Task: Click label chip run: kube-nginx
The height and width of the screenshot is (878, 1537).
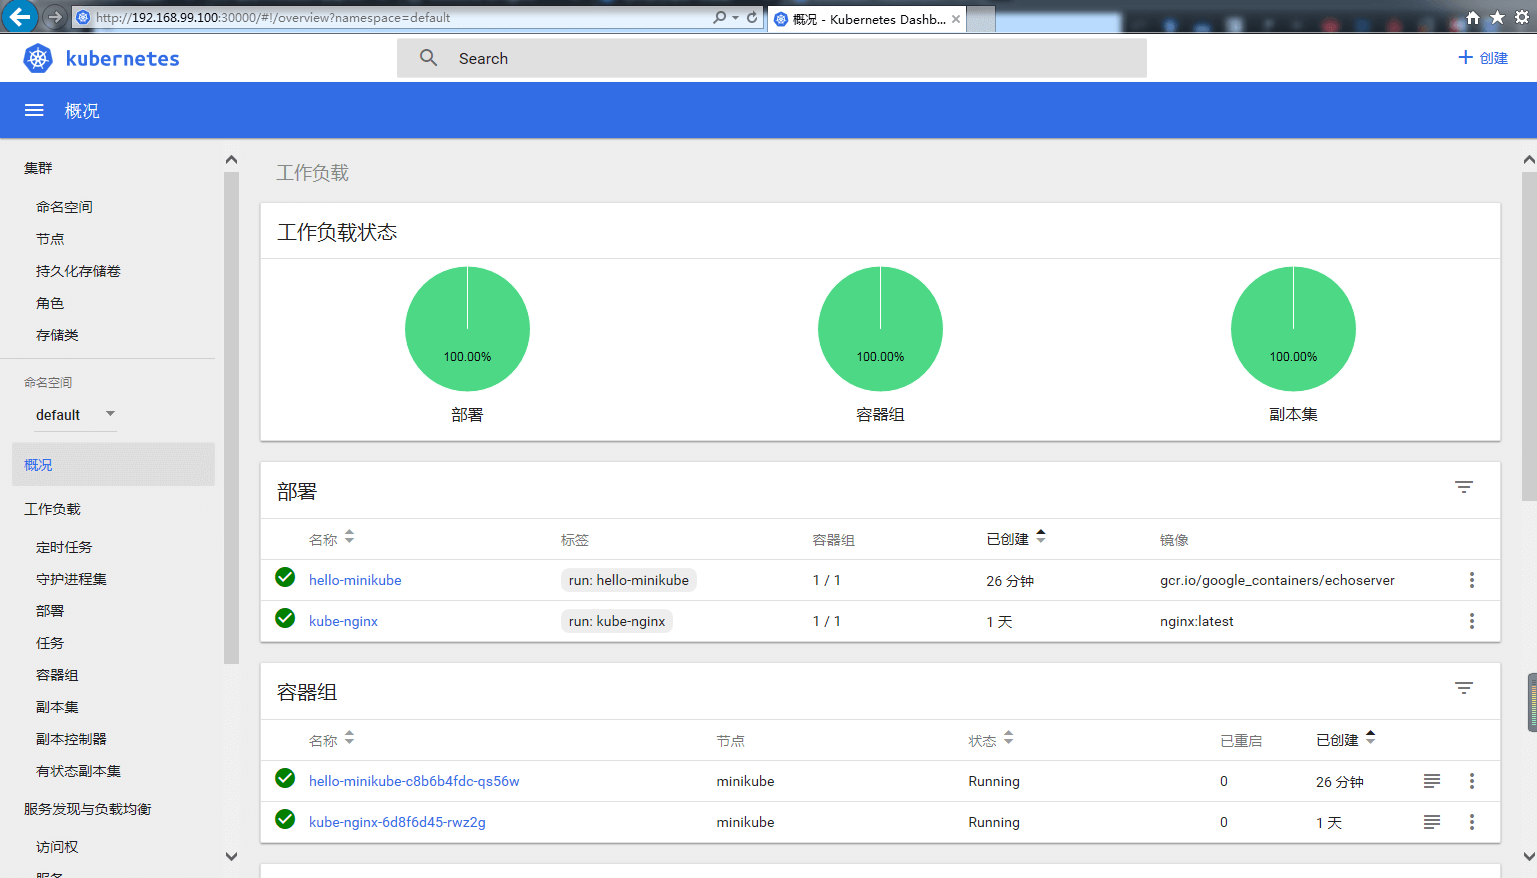Action: (617, 621)
